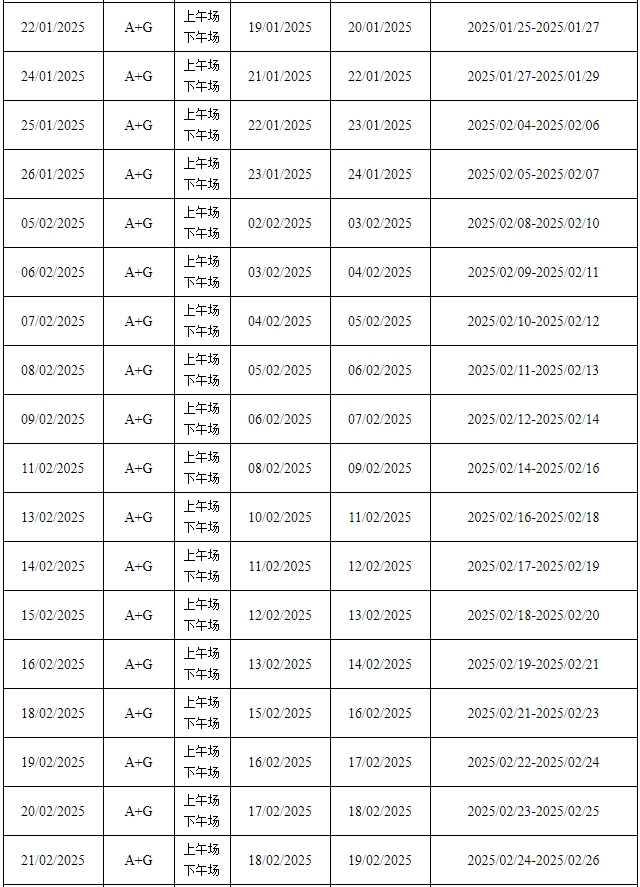Viewport: 640px width, 887px height.
Task: Click A+G in the 15/02/2025 row
Action: [139, 615]
